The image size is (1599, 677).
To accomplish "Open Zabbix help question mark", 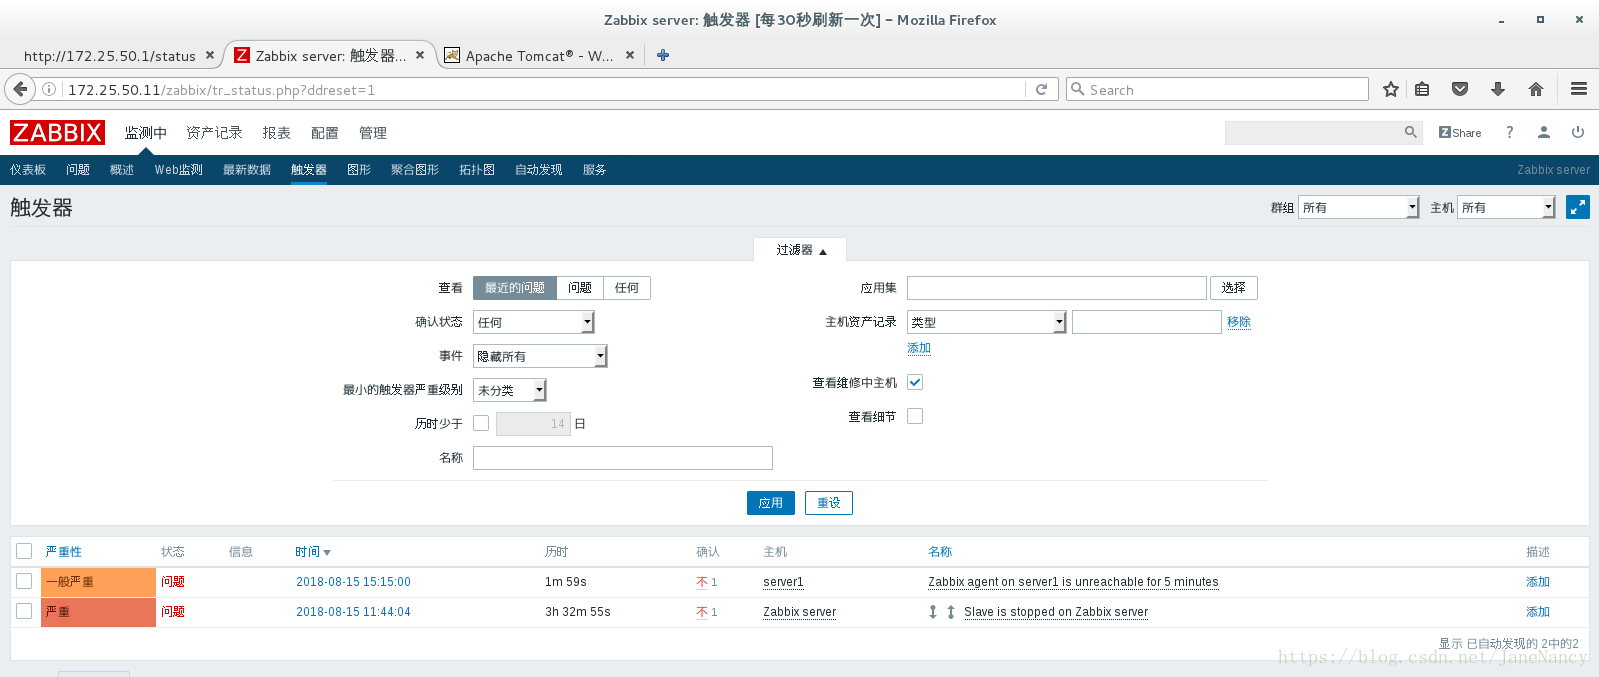I will click(x=1510, y=132).
